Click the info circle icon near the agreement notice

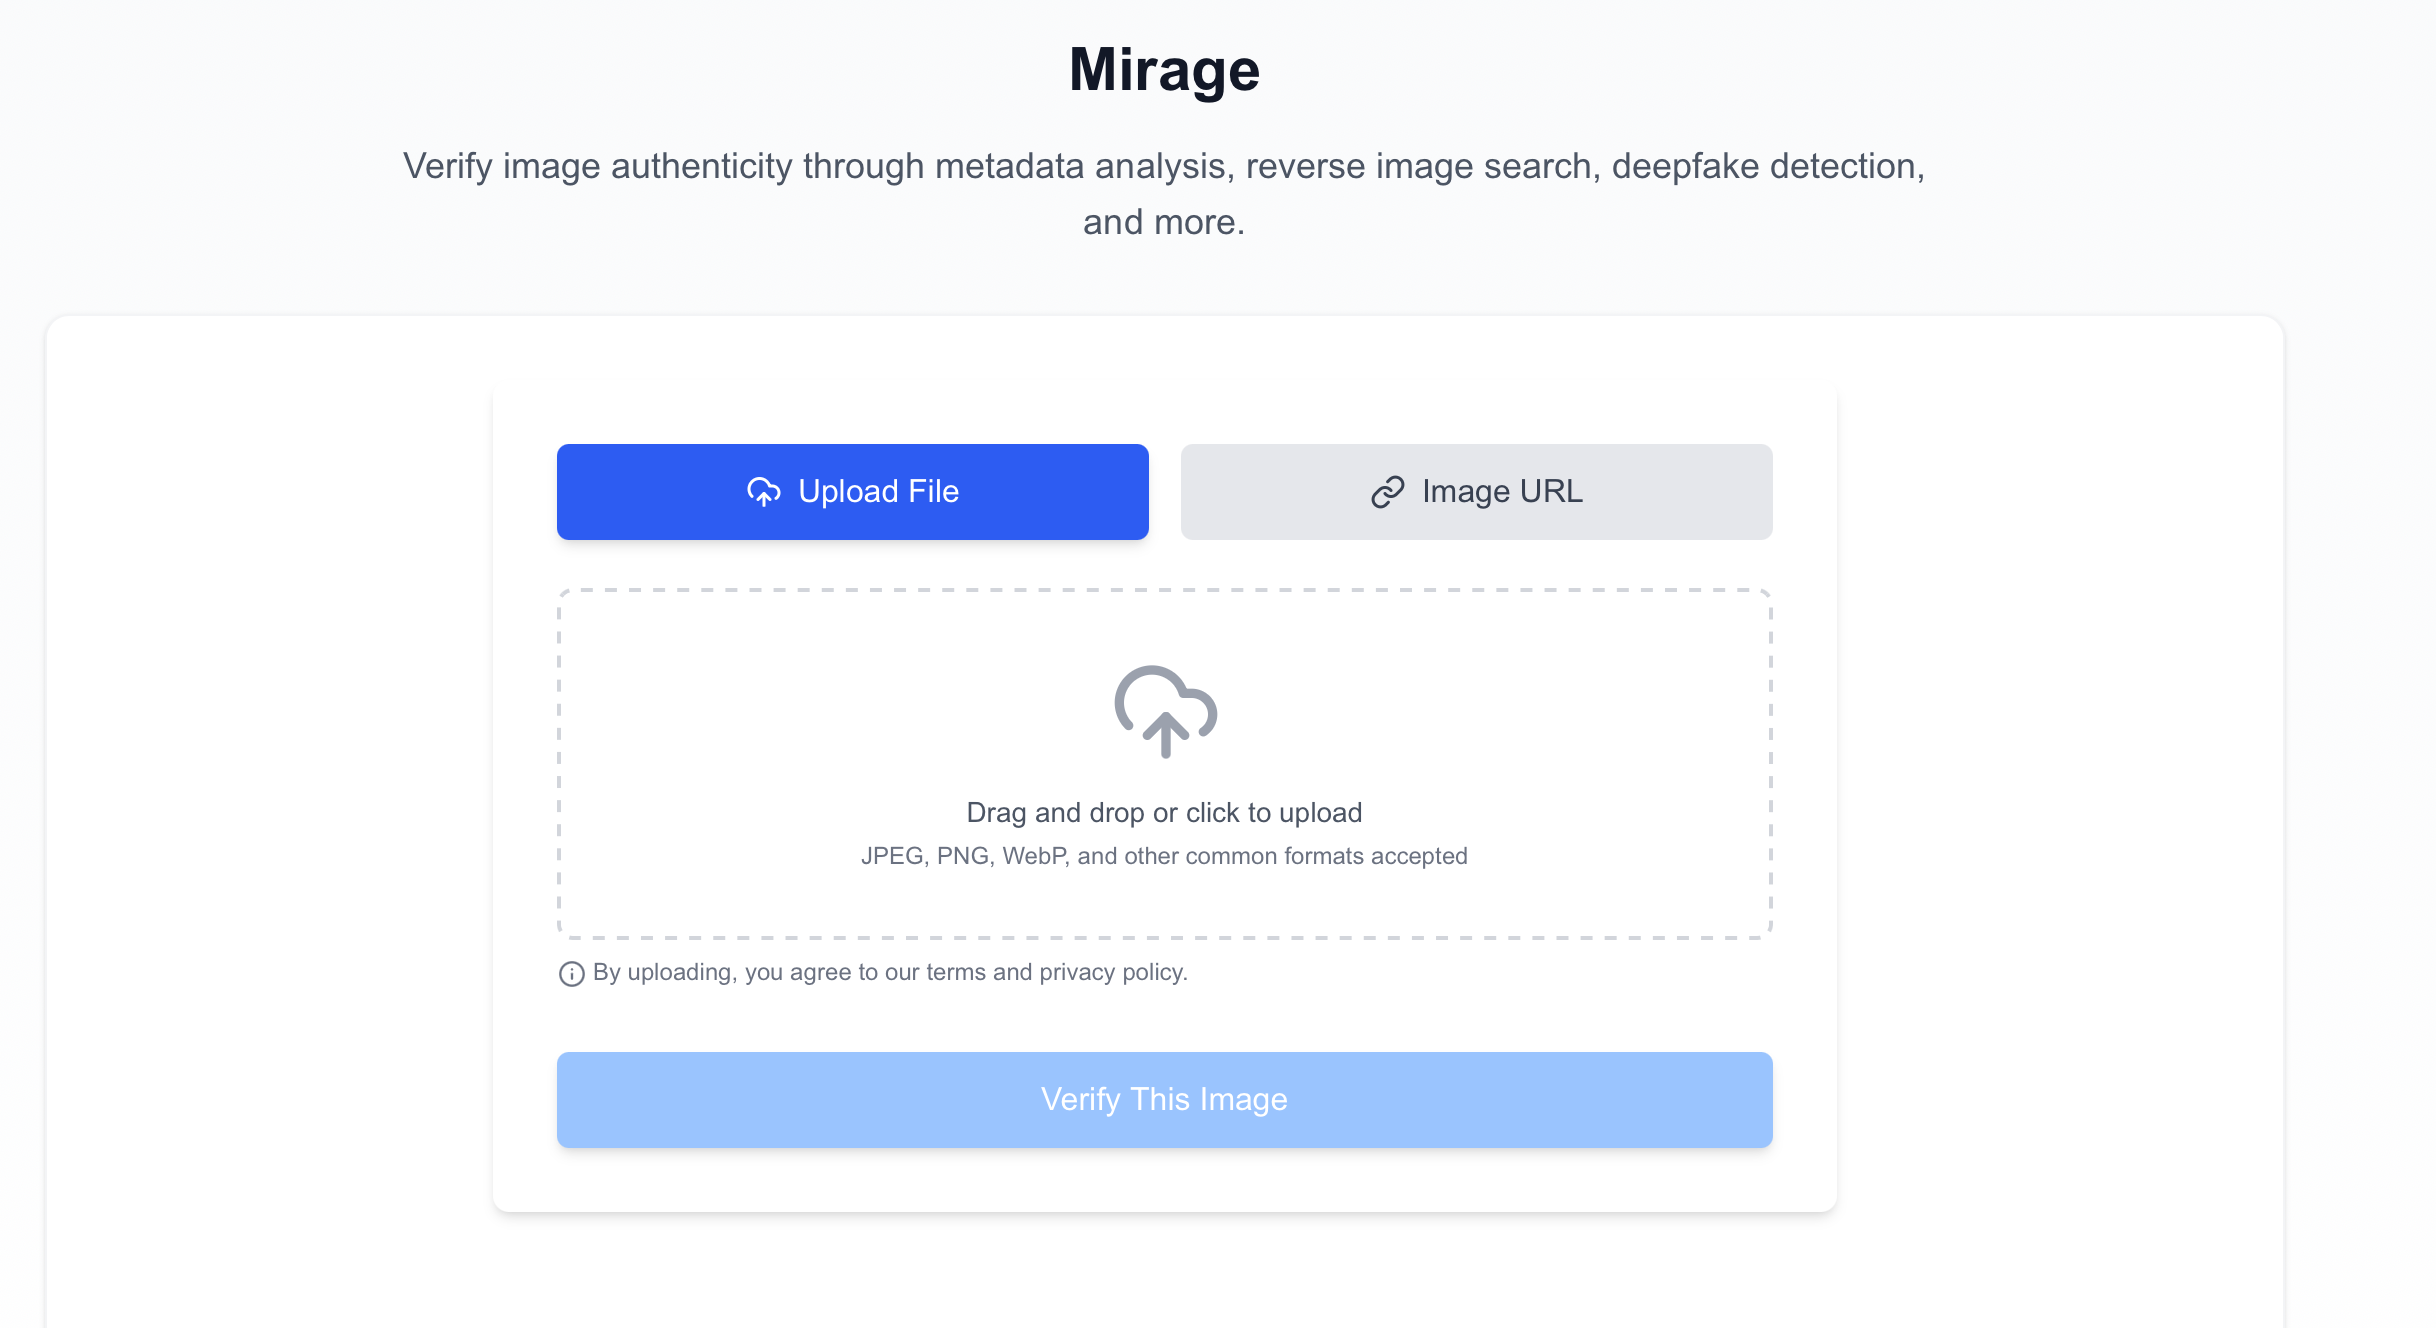tap(570, 973)
